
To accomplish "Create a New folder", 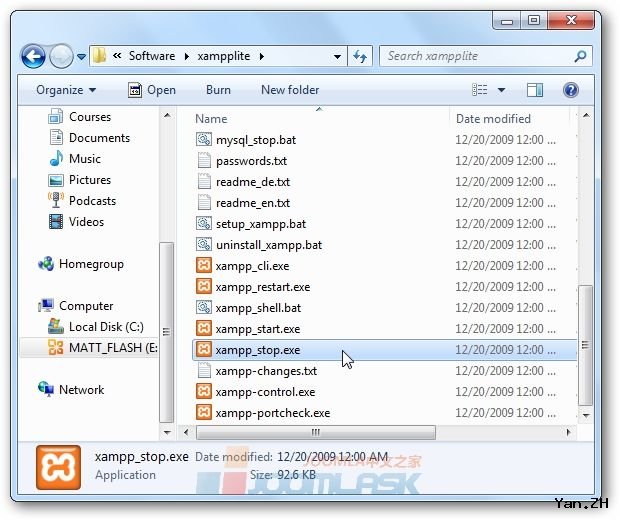I will [x=290, y=90].
